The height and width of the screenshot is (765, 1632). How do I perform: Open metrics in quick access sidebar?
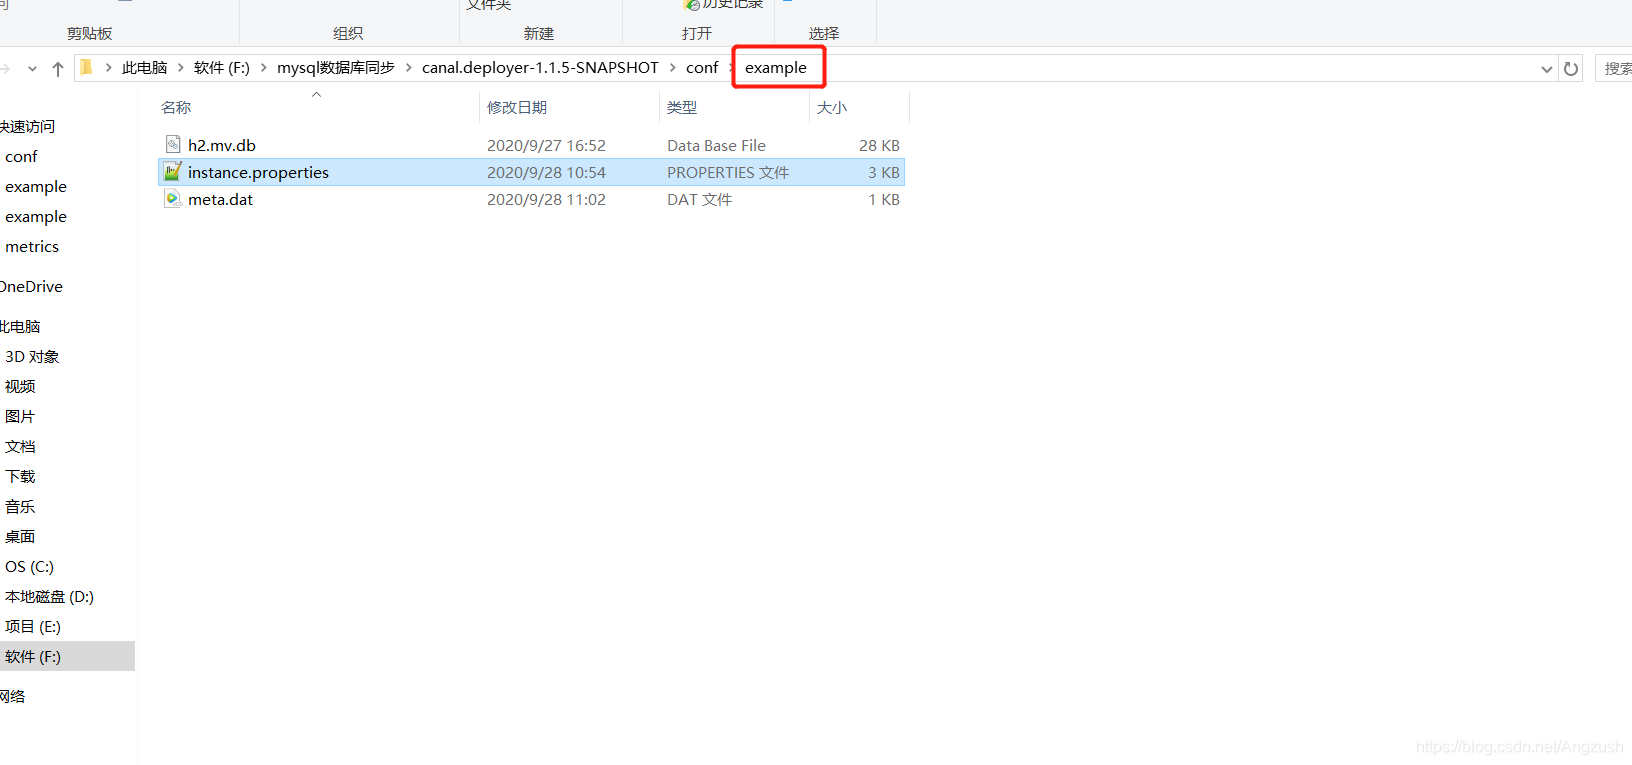(x=32, y=247)
